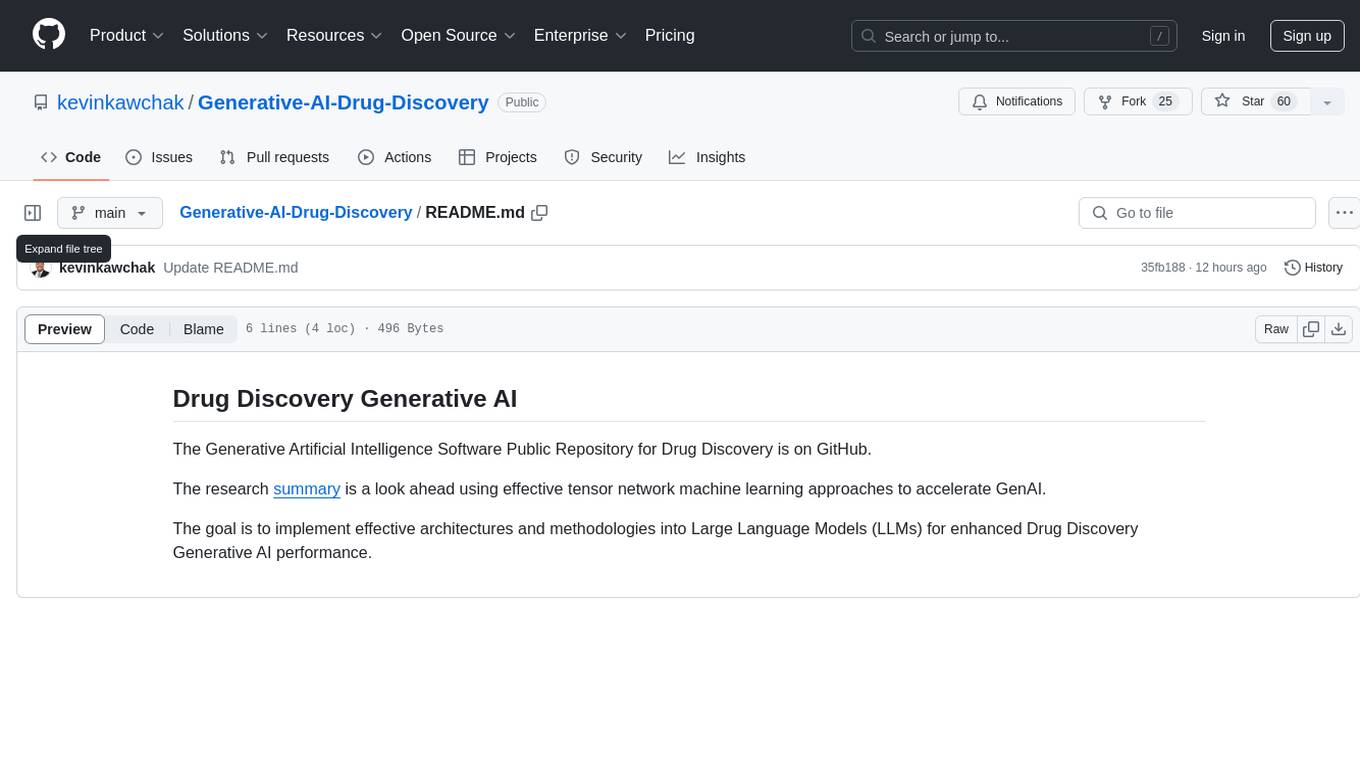Open the Projects tab
This screenshot has height=764, width=1360.
point(498,157)
